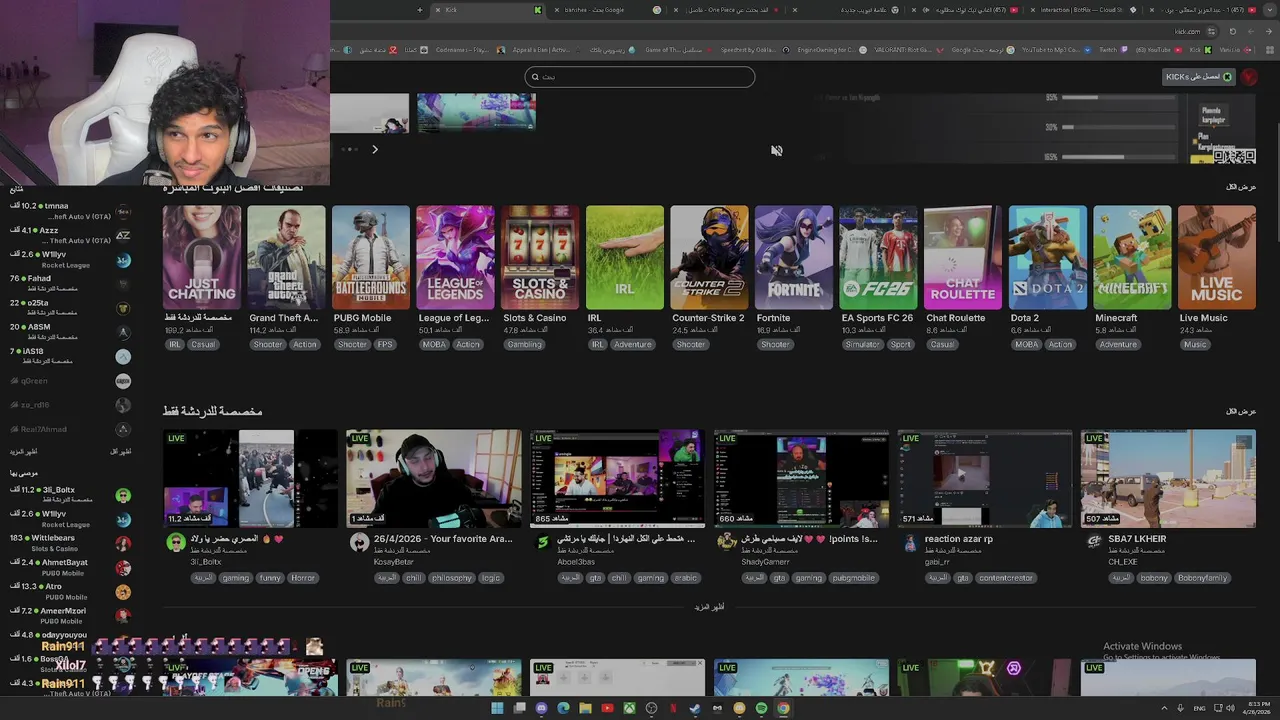Open the Fortnite category card
Image resolution: width=1280 pixels, height=720 pixels.
tap(794, 257)
